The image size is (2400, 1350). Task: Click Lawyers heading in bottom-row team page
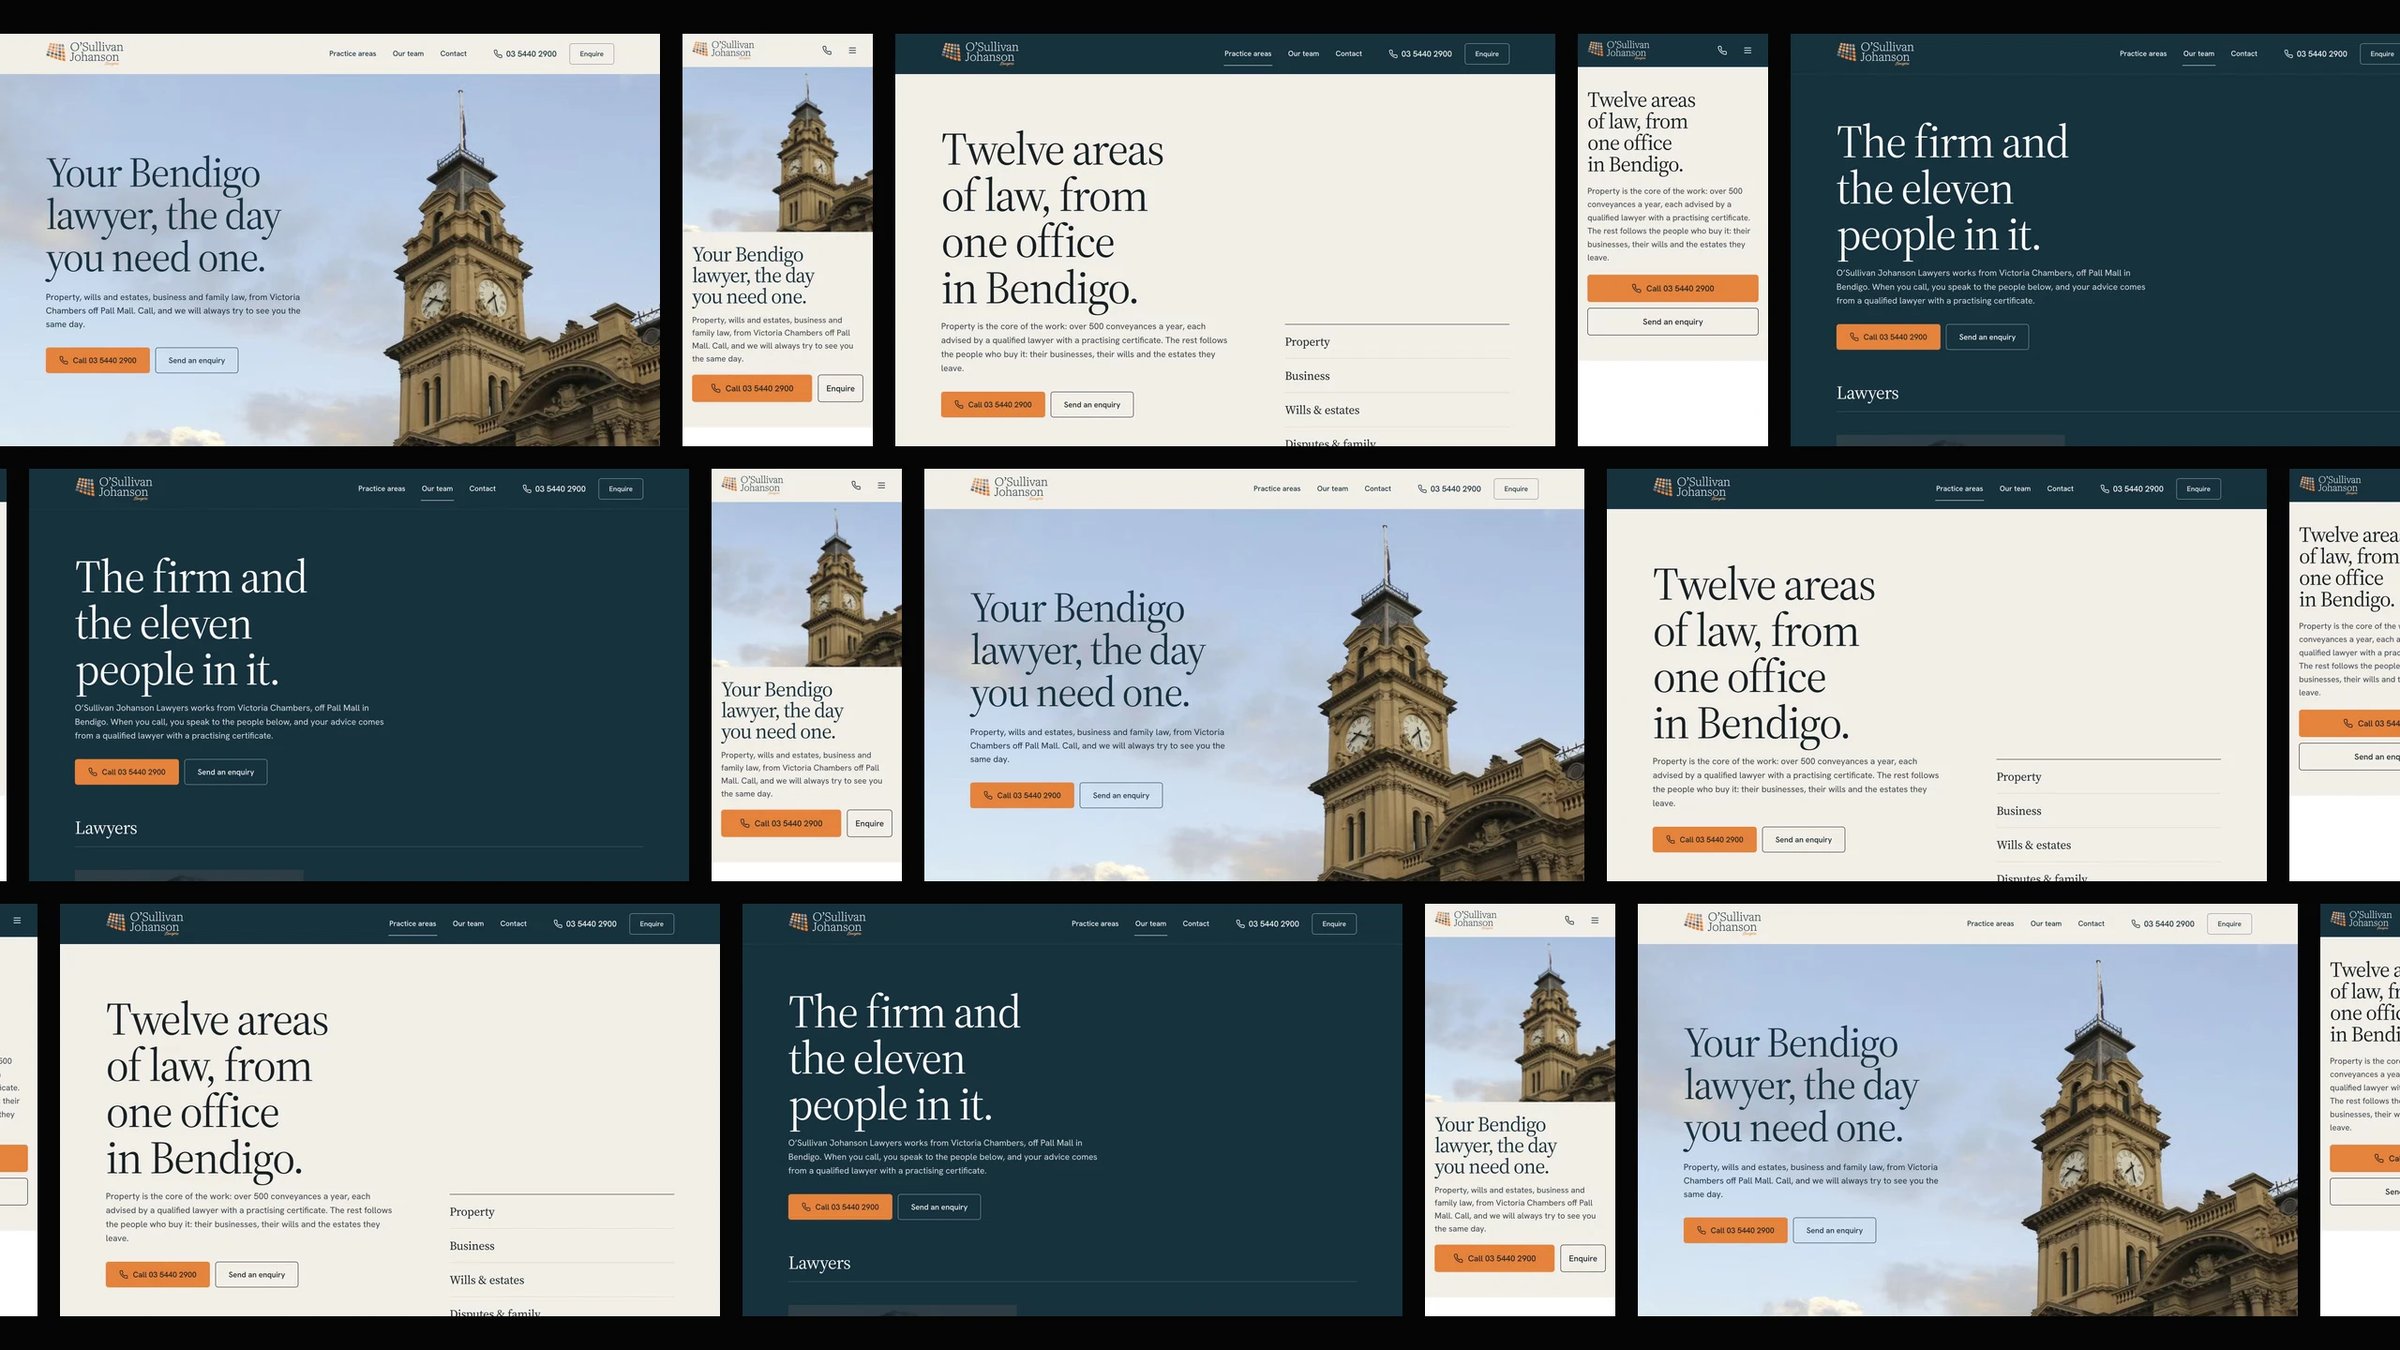819,1263
